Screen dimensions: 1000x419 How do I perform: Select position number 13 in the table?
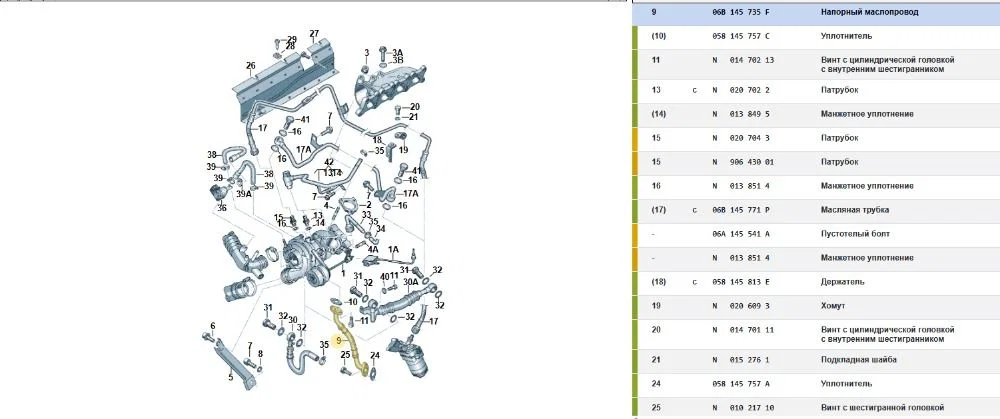[x=656, y=91]
